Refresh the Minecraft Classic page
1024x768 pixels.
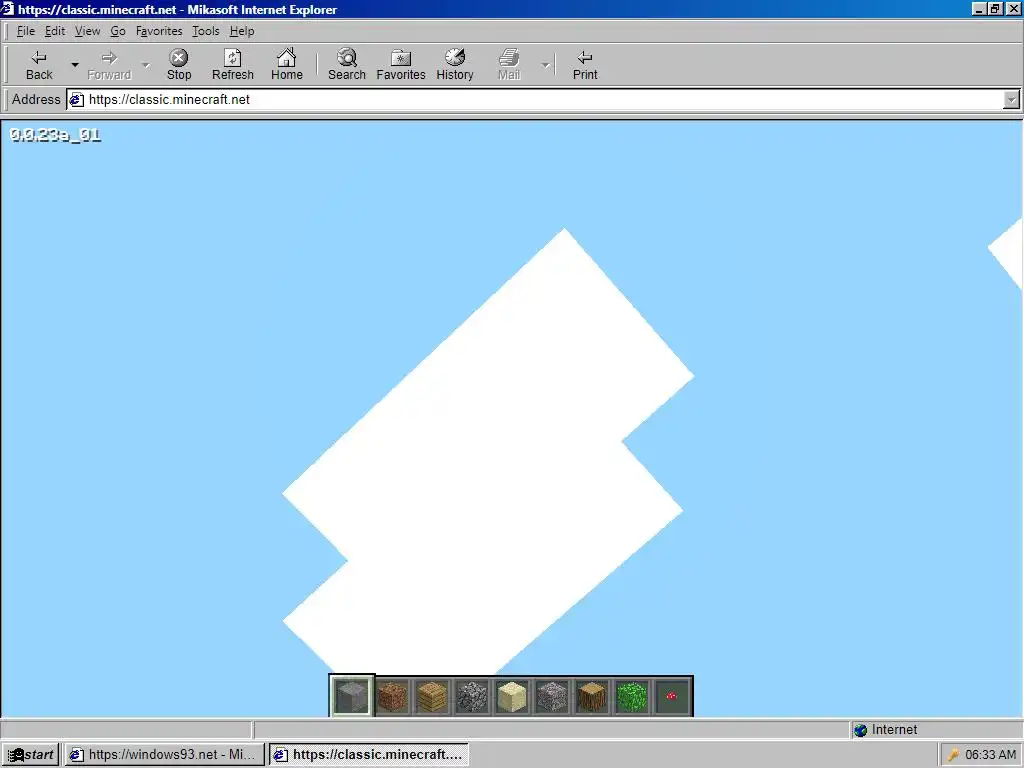tap(232, 65)
